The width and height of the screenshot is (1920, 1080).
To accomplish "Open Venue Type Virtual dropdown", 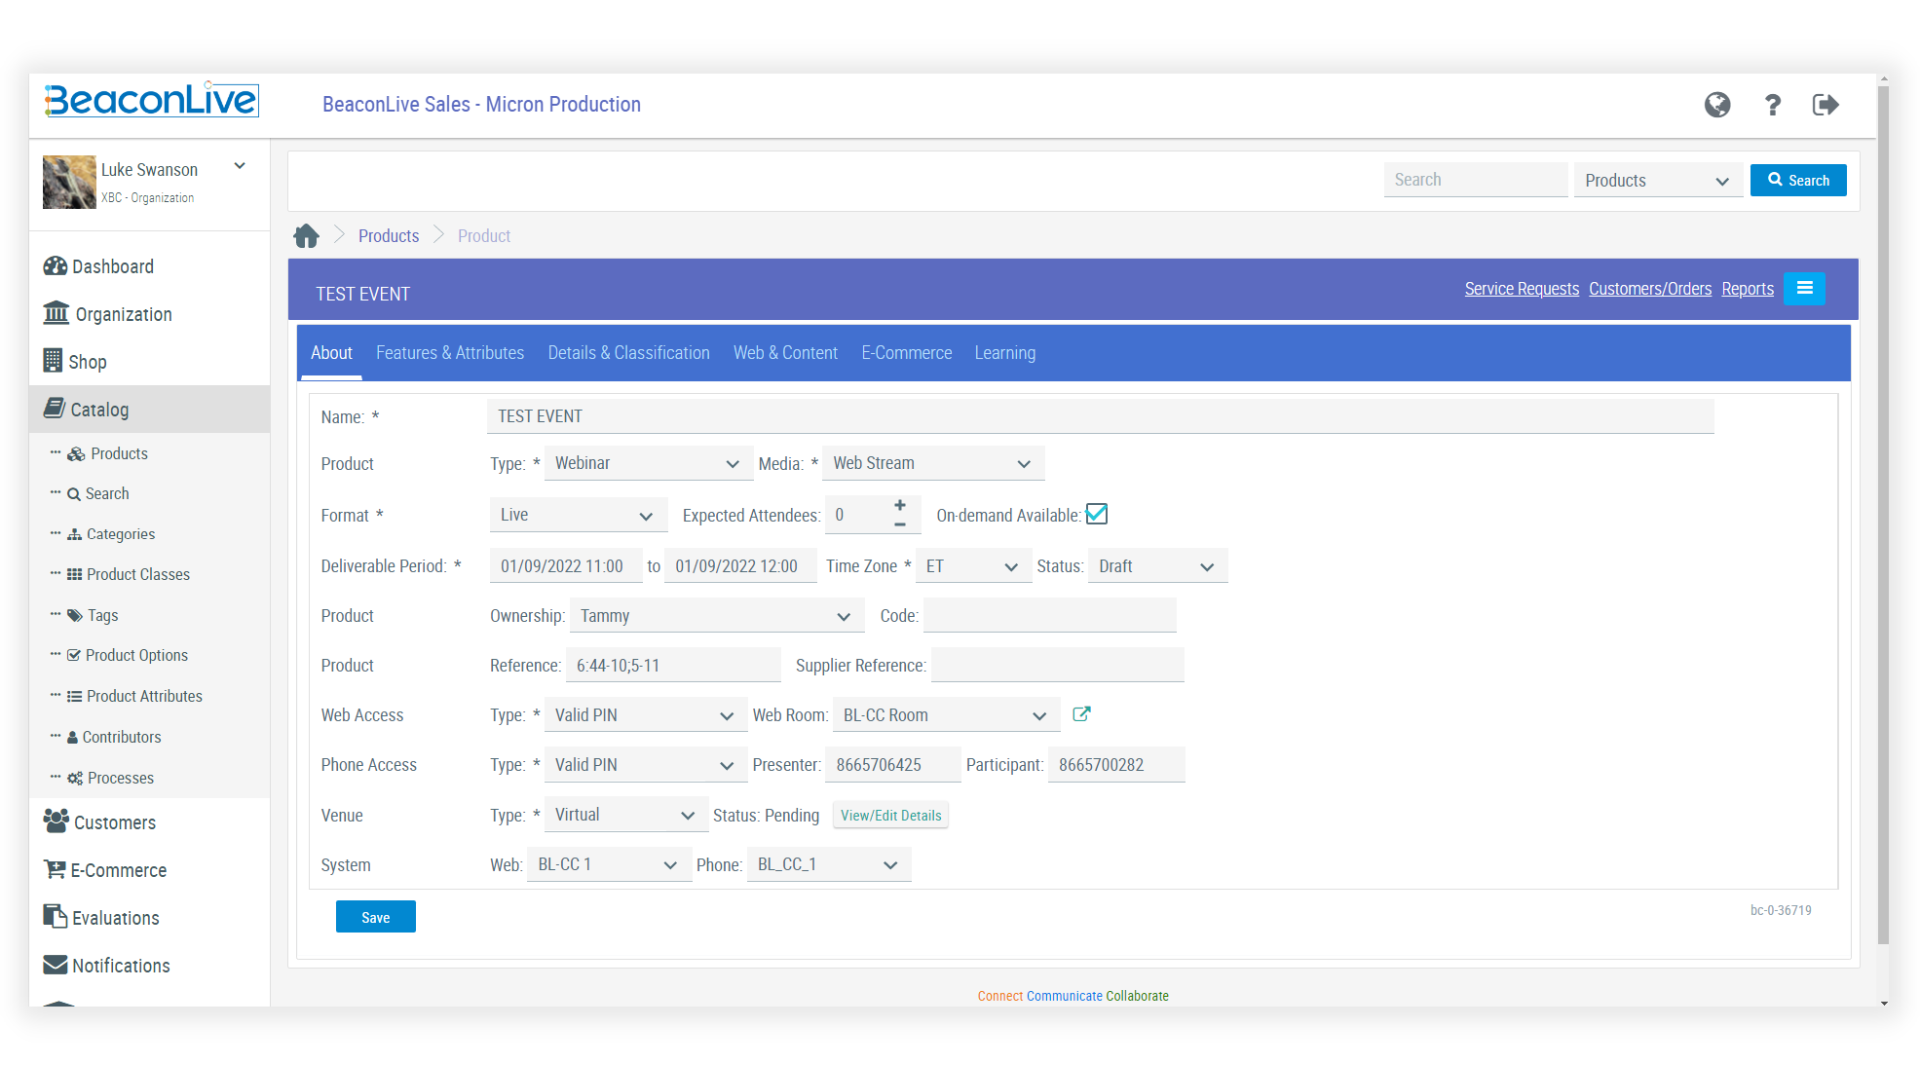I will [x=626, y=815].
